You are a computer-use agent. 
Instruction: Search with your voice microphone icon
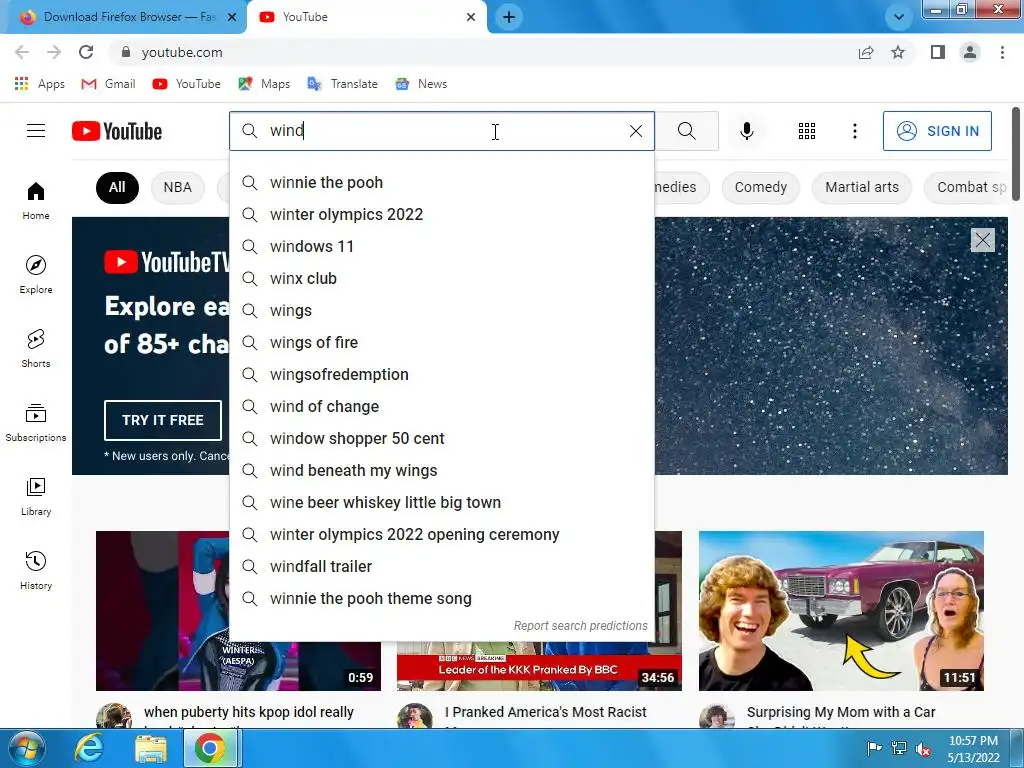point(746,131)
